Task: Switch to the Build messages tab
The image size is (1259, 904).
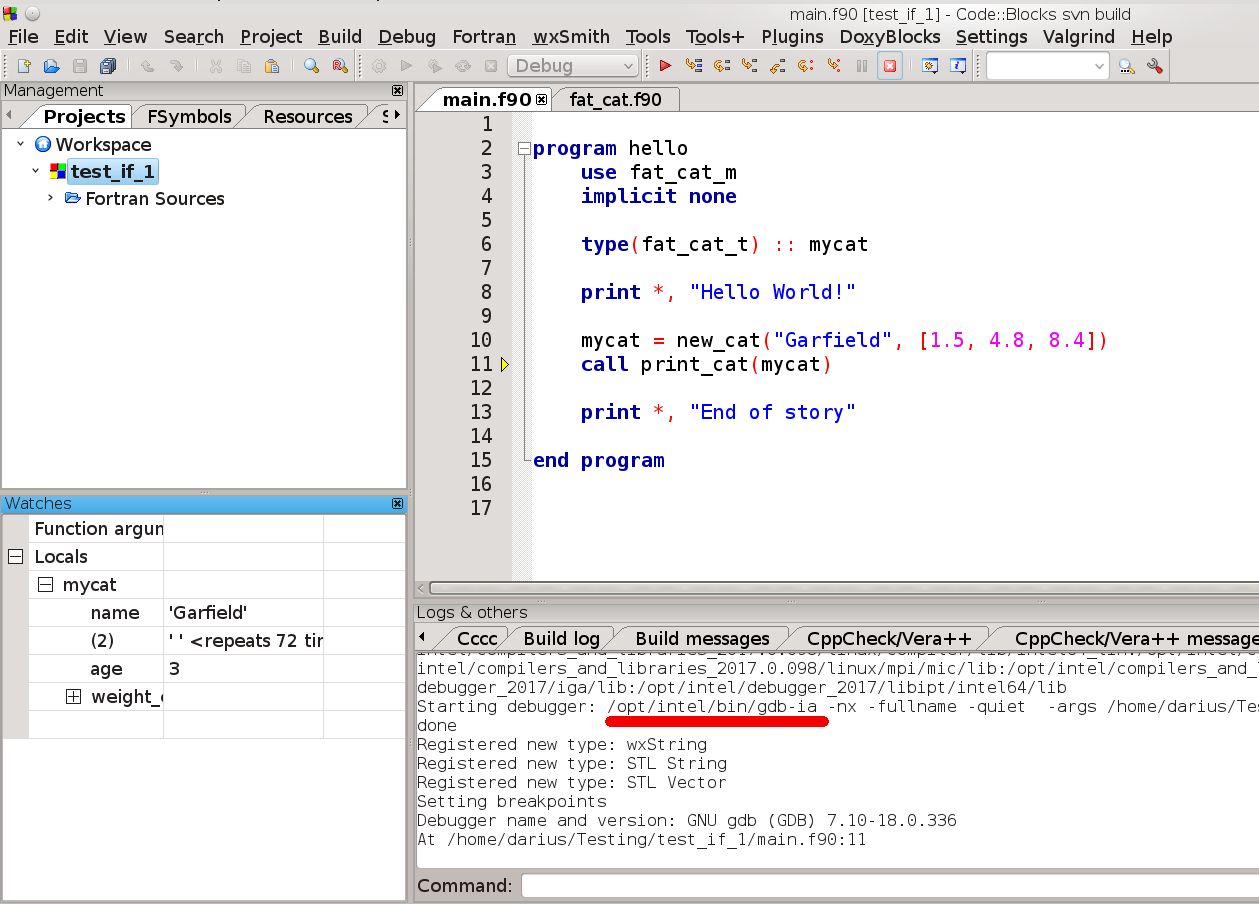Action: tap(702, 638)
